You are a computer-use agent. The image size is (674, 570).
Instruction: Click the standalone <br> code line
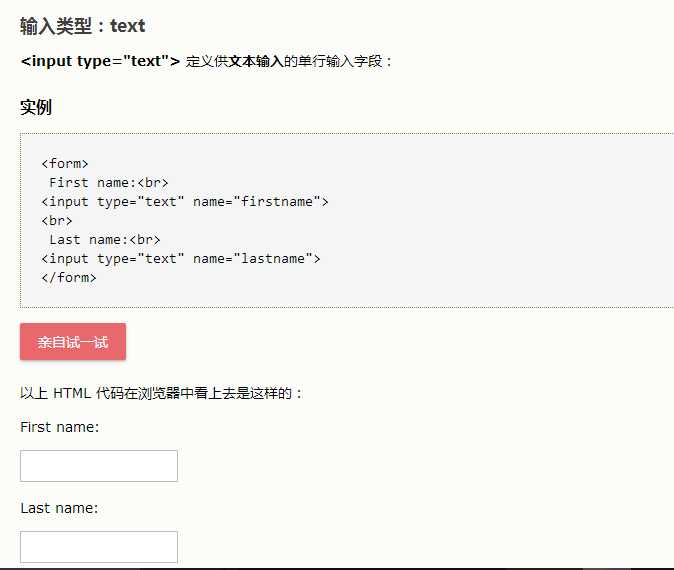pyautogui.click(x=57, y=220)
